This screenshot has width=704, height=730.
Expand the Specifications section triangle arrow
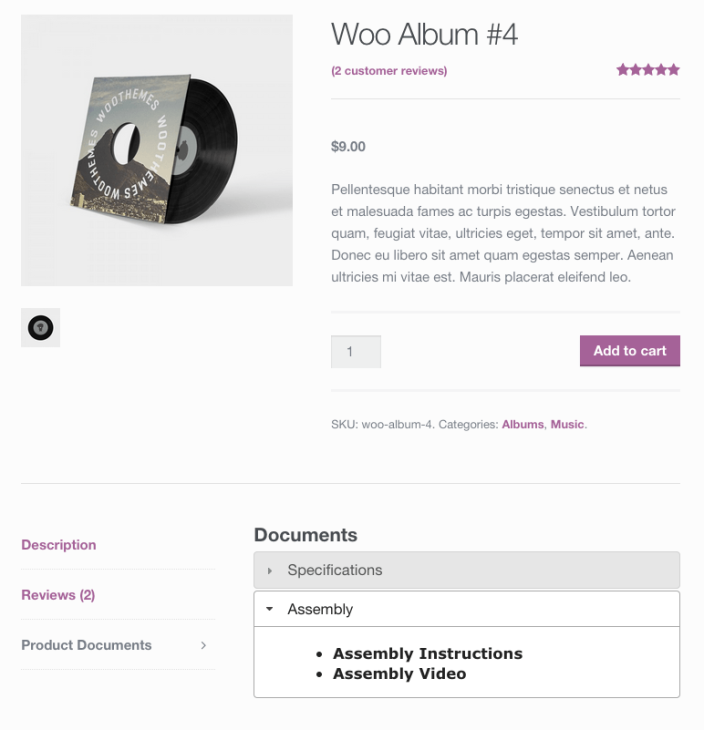[270, 570]
